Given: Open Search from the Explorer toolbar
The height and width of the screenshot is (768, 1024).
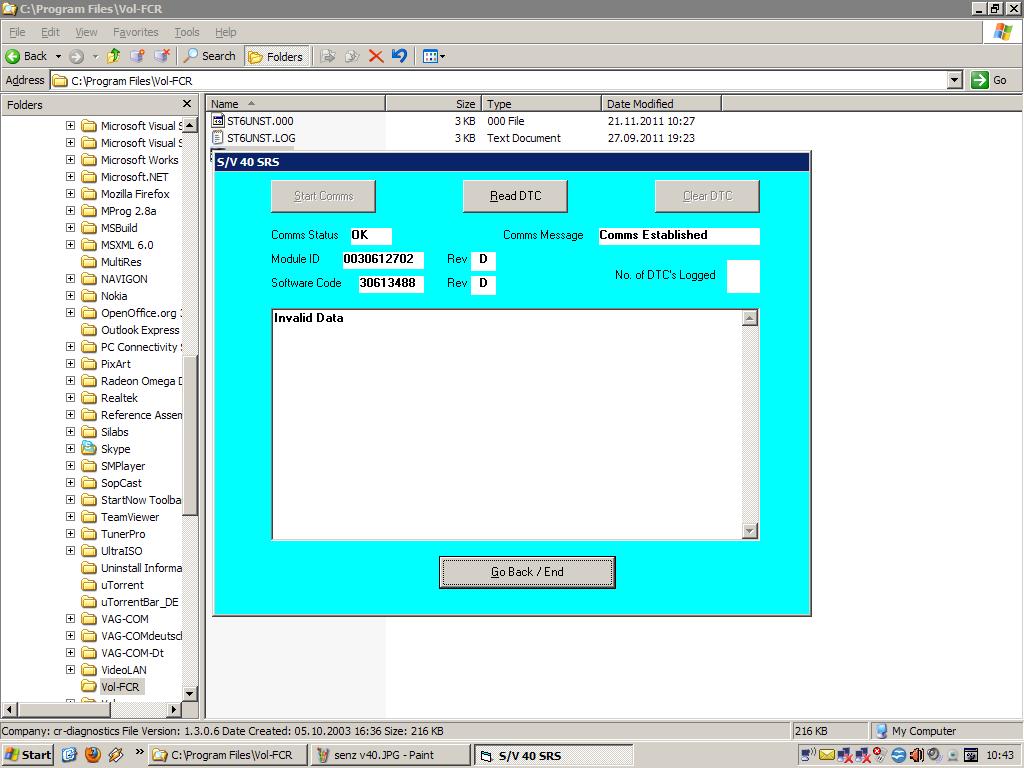Looking at the screenshot, I should tap(210, 56).
